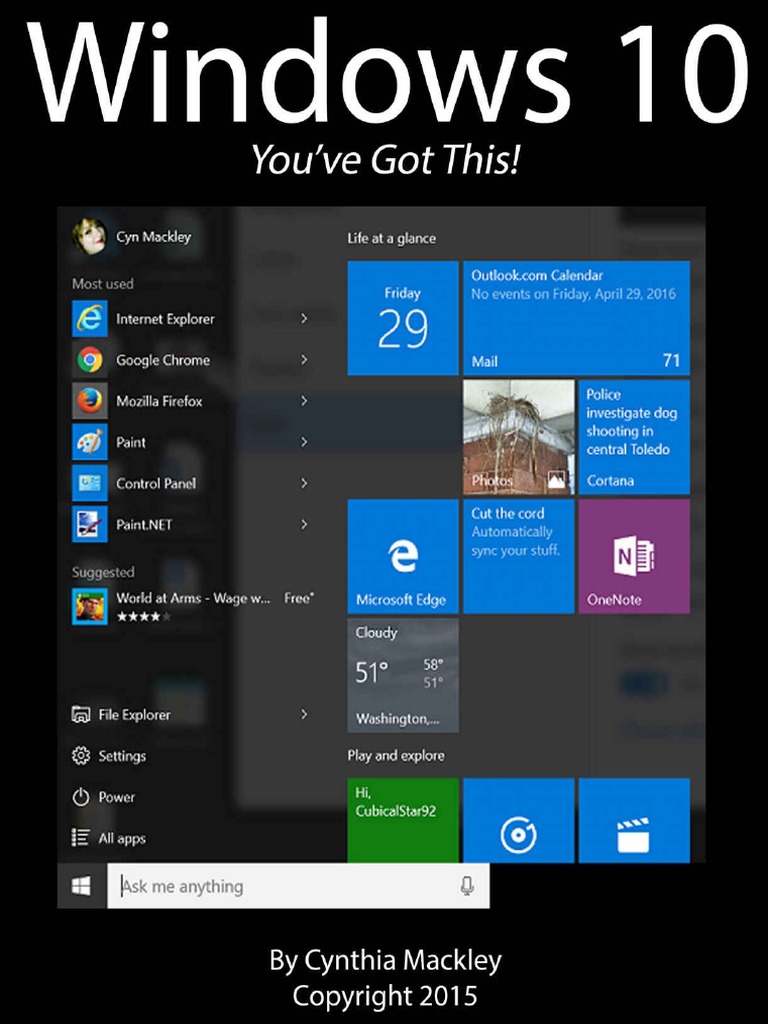The image size is (768, 1024).
Task: Click 'World at Arms - Wage w...' suggestion
Action: click(193, 598)
